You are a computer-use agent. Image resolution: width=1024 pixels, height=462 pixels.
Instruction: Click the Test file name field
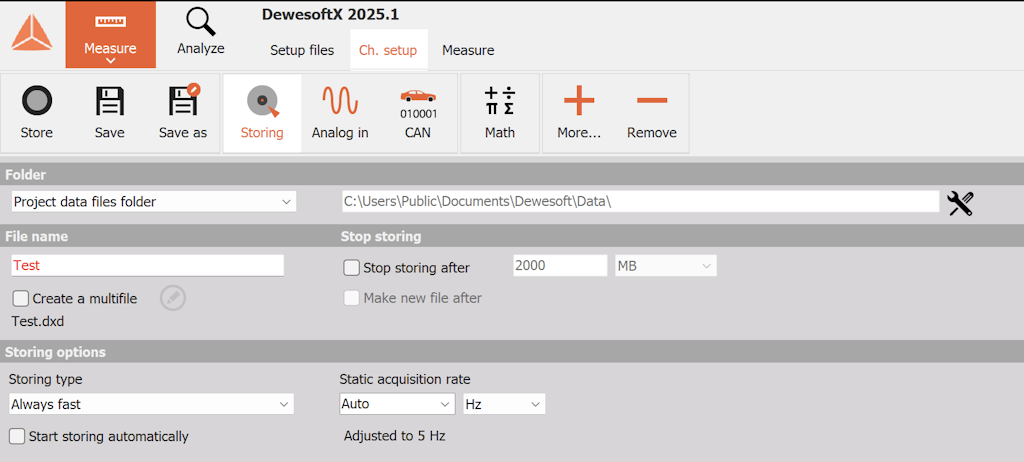[x=148, y=265]
